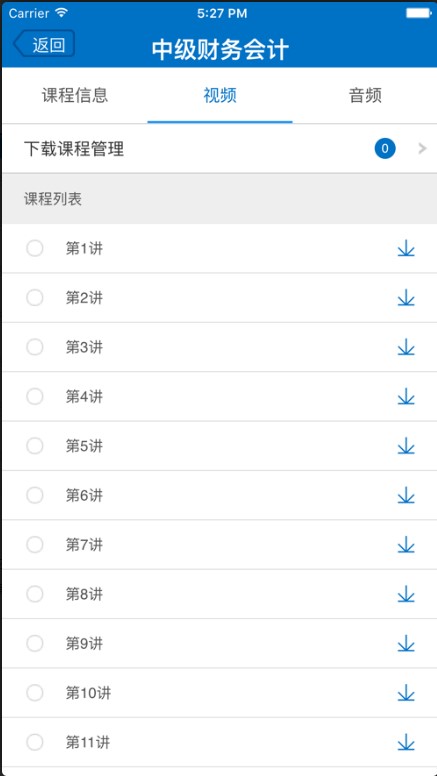Download lecture 第6讲 with arrow icon
The width and height of the screenshot is (437, 776).
(406, 495)
